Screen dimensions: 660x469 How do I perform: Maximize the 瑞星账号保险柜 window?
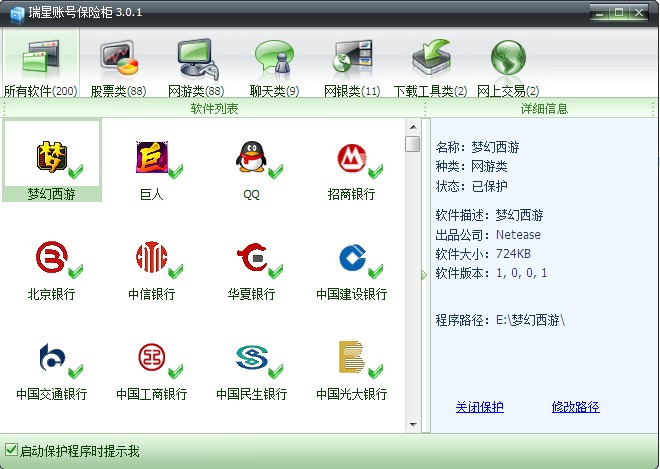619,13
